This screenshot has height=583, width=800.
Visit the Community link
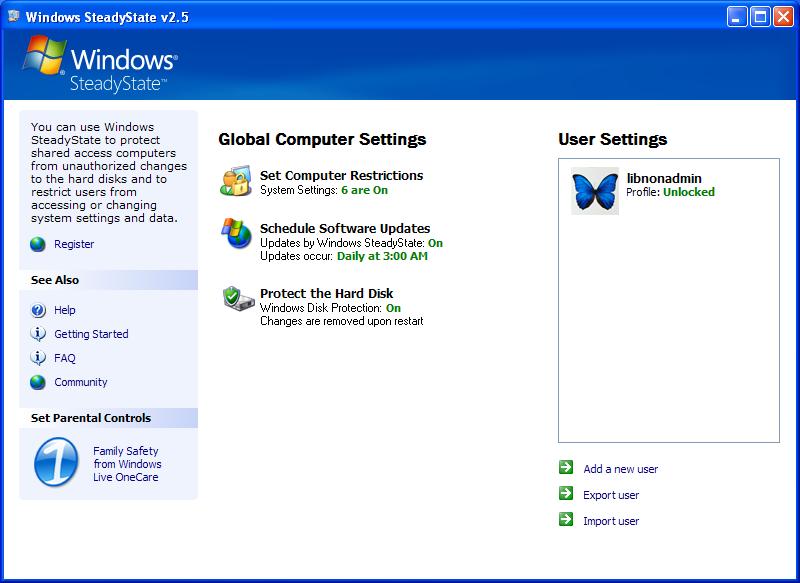(x=81, y=382)
